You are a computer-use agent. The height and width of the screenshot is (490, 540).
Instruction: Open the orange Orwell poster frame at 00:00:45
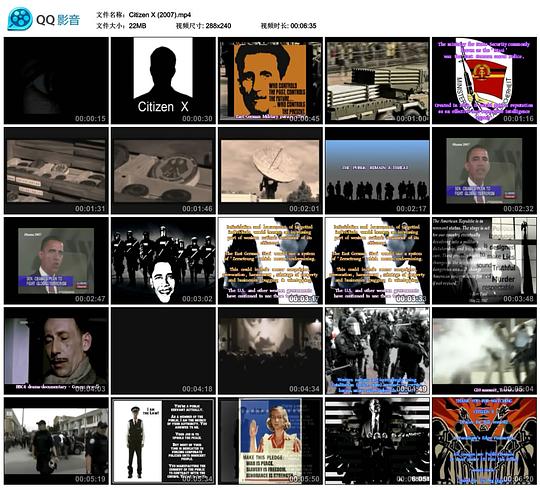pyautogui.click(x=270, y=81)
